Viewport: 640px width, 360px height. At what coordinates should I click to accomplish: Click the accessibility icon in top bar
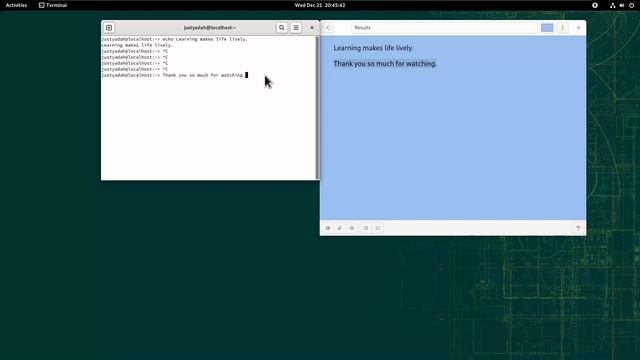[595, 5]
